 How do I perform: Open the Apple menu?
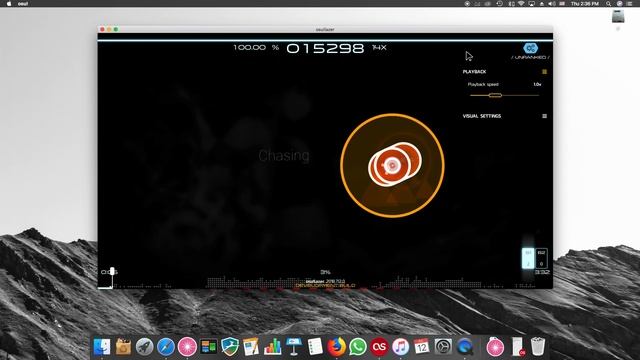click(9, 3)
